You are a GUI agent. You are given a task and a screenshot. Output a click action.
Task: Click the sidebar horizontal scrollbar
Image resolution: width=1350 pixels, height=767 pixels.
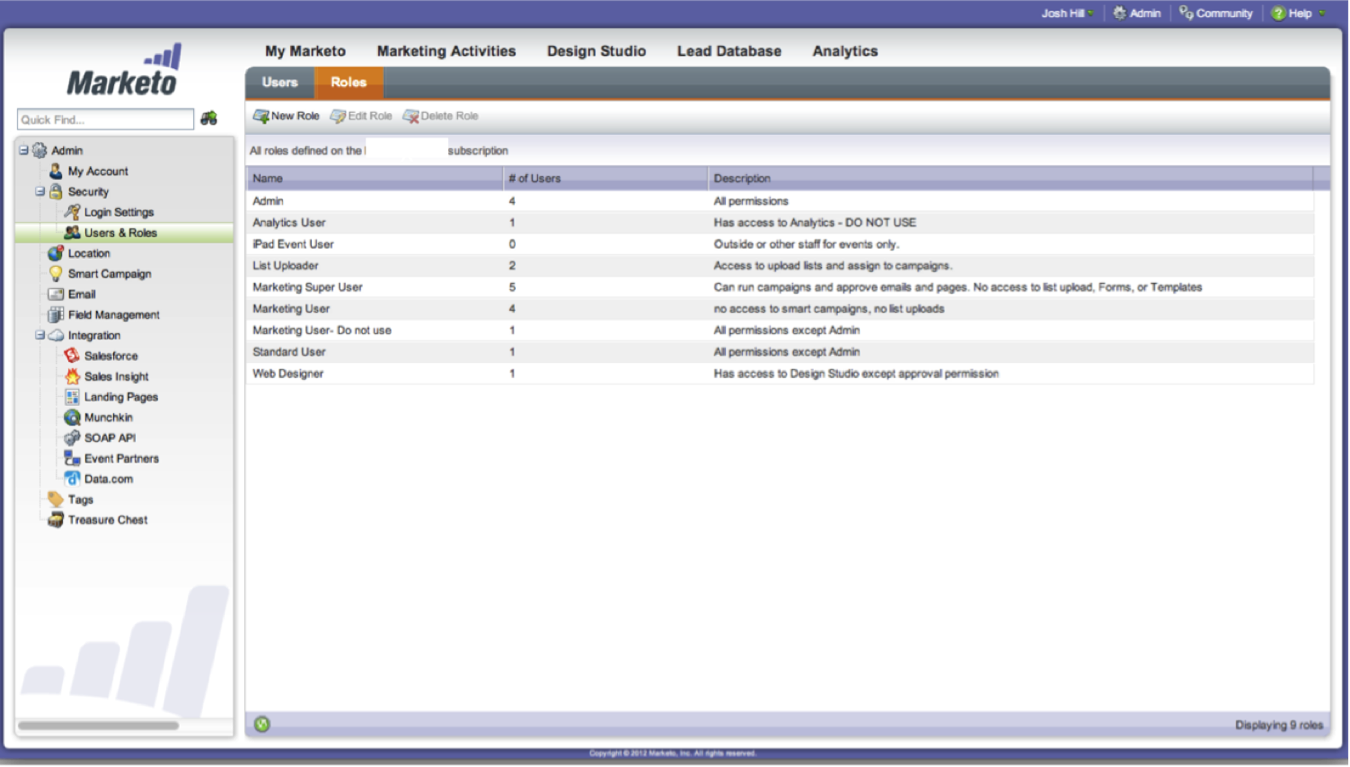[98, 725]
